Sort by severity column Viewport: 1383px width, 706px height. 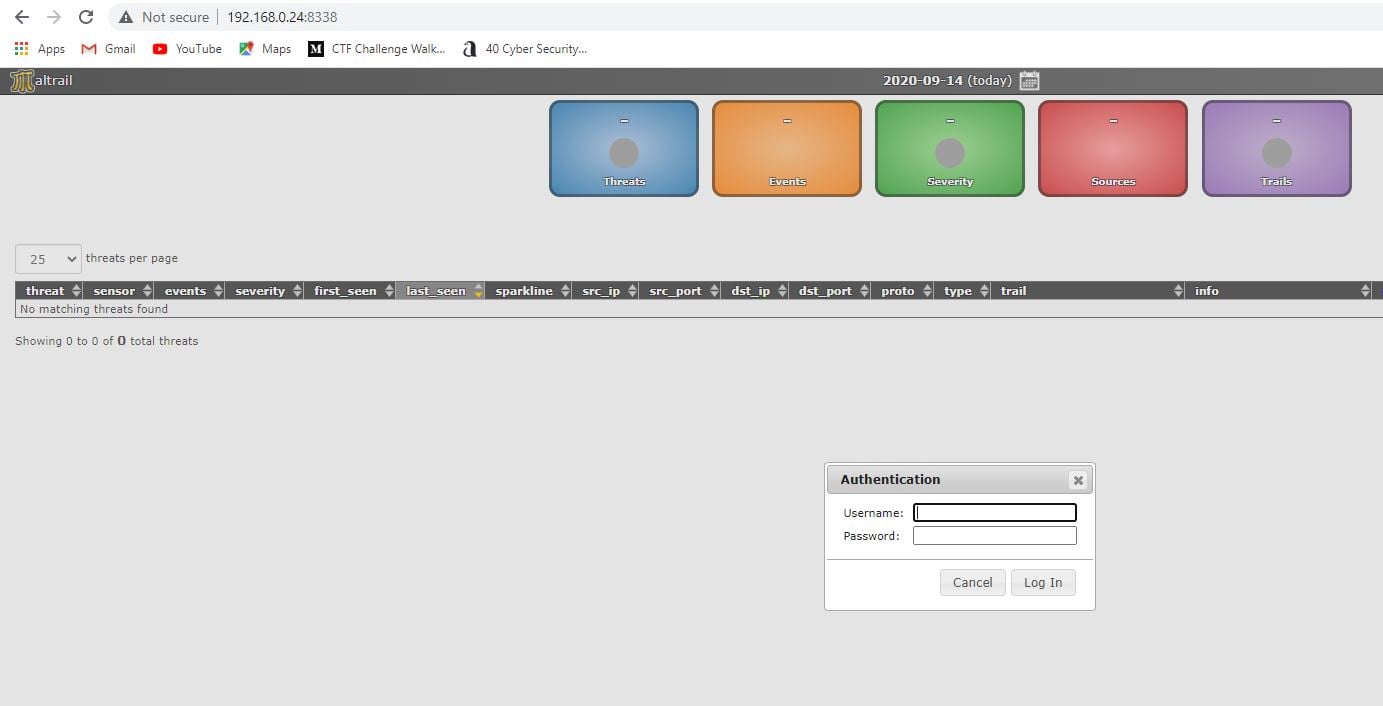coord(264,291)
